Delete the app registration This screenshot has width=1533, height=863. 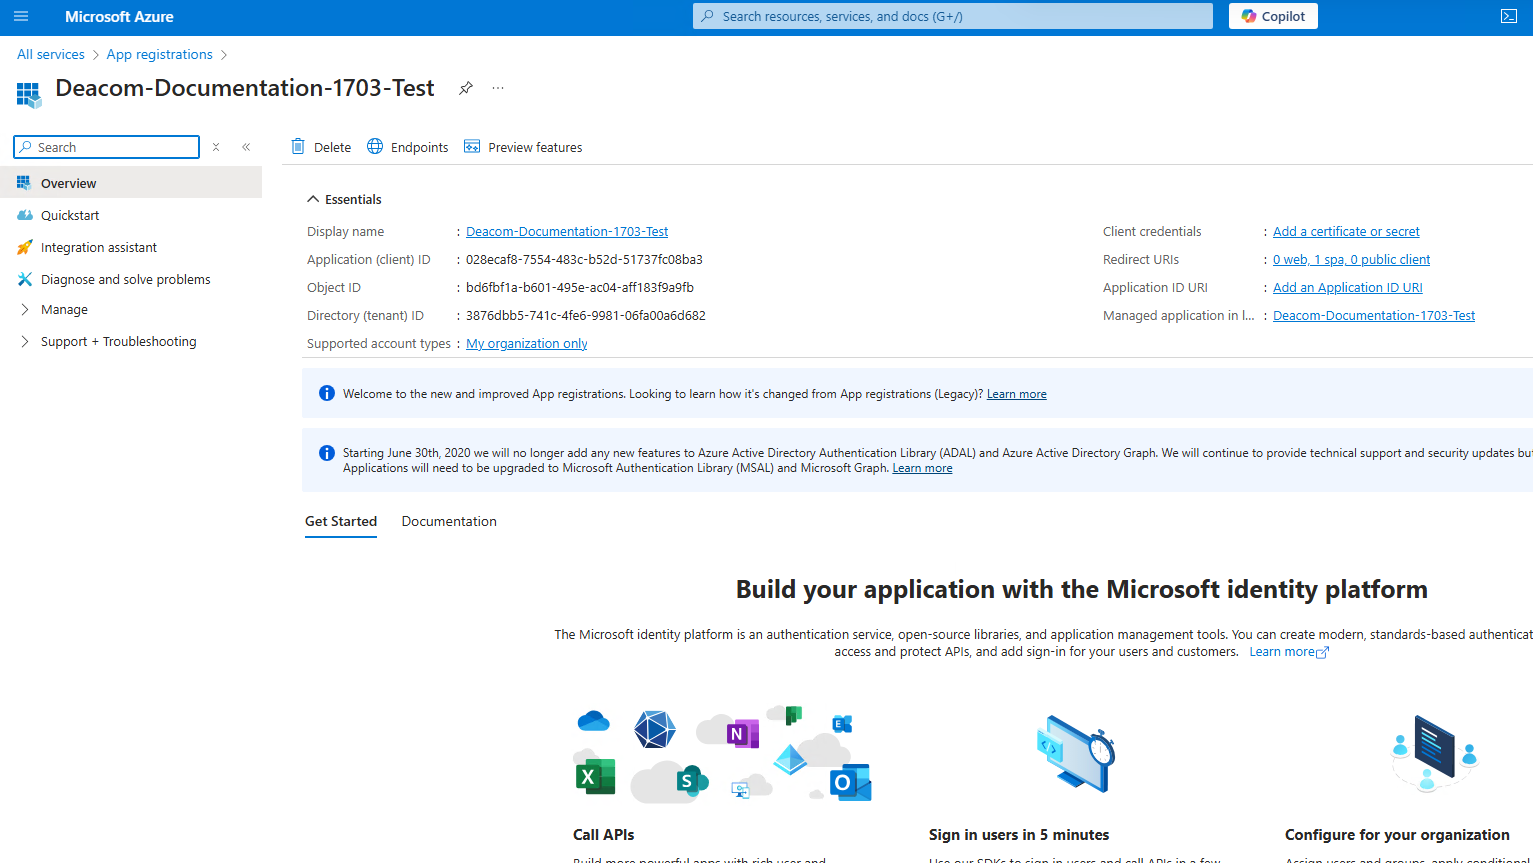(321, 147)
